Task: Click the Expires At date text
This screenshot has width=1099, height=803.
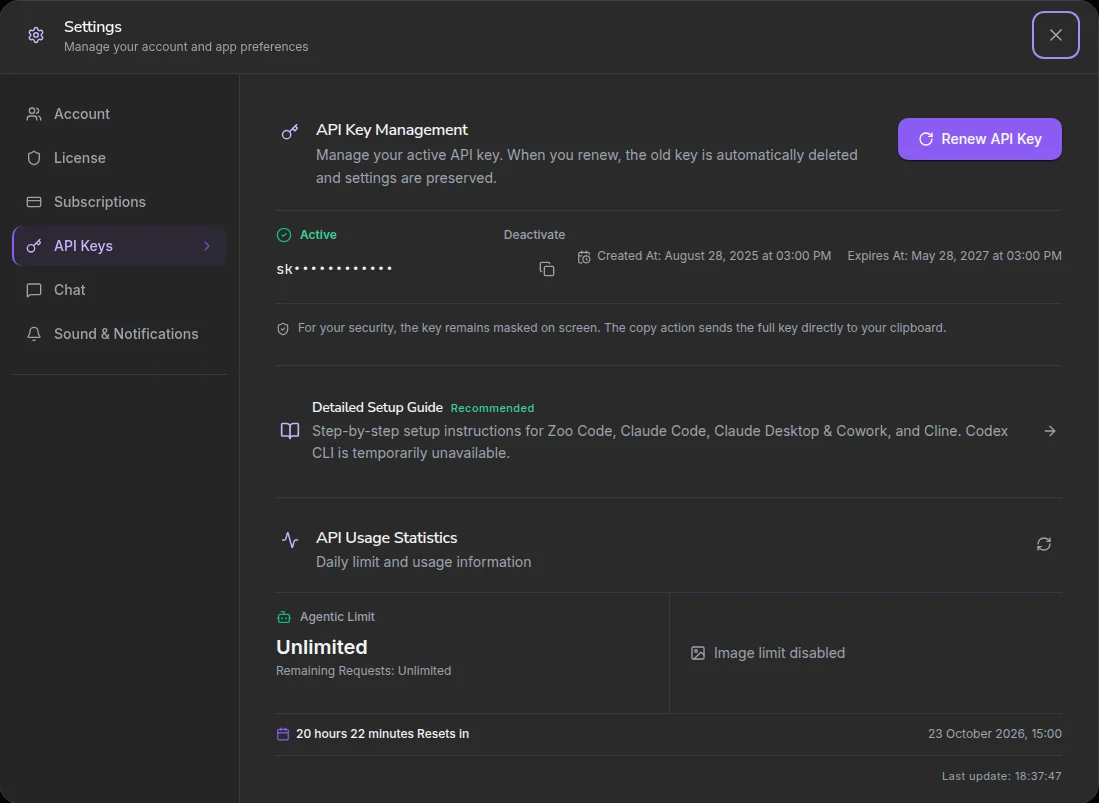Action: click(x=954, y=256)
